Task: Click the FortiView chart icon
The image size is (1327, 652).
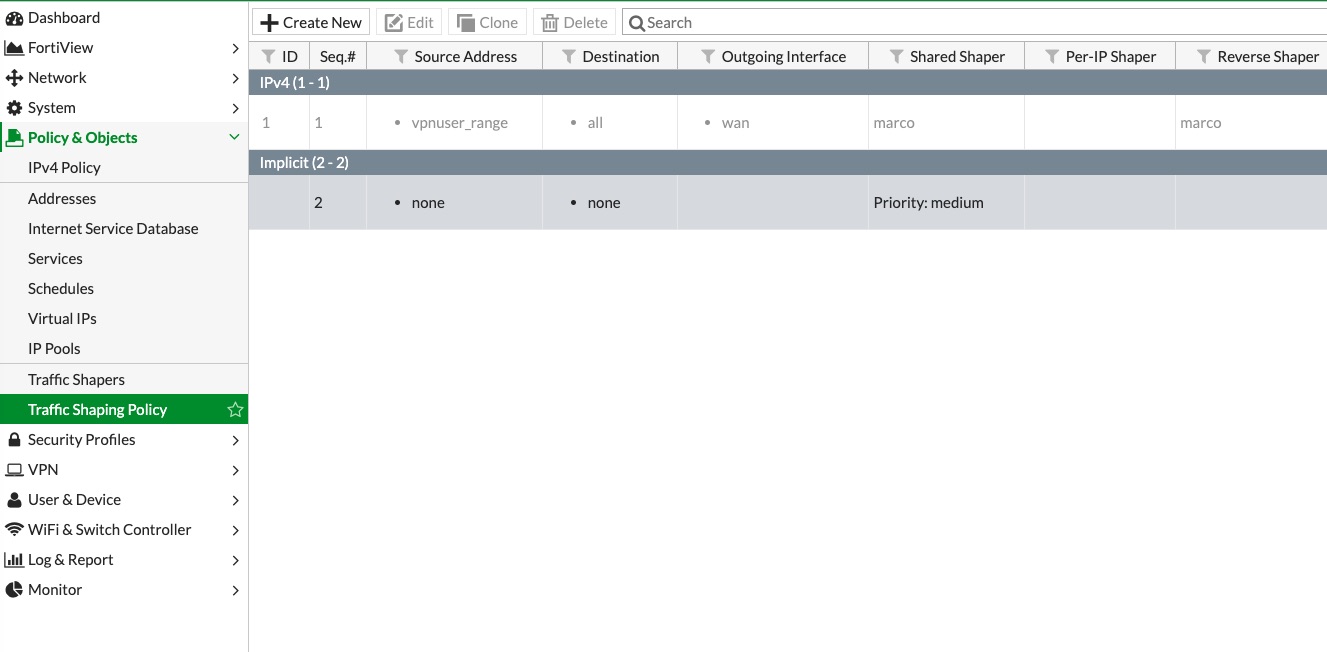Action: coord(14,48)
